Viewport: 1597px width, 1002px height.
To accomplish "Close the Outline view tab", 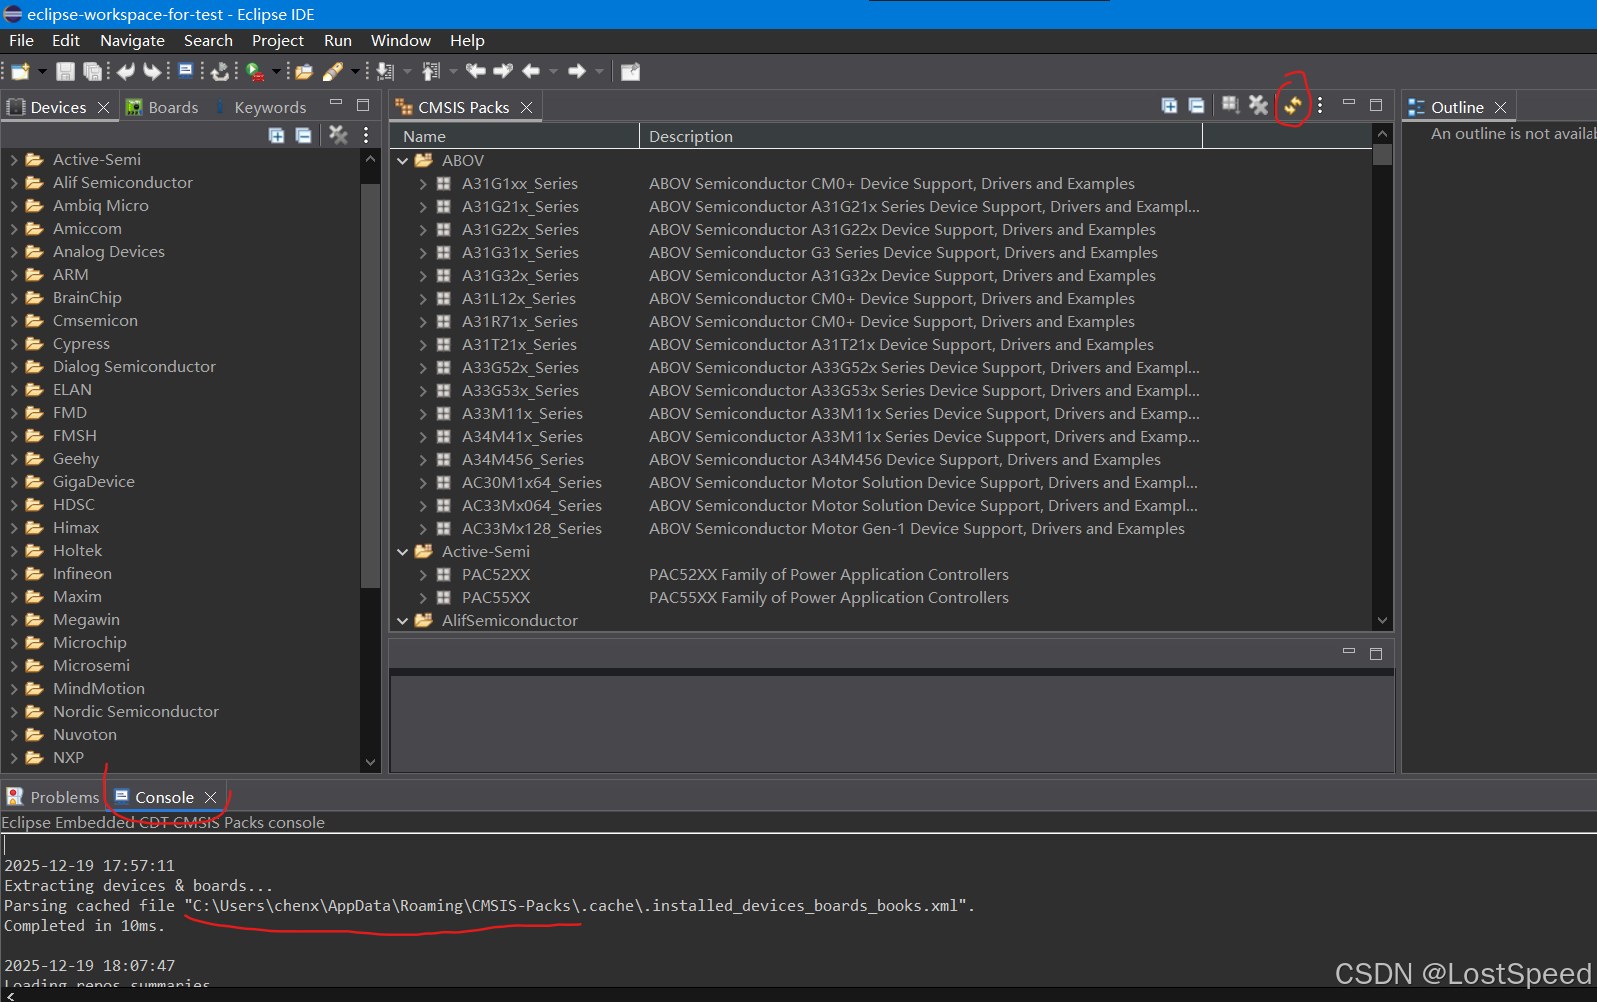I will [1500, 107].
